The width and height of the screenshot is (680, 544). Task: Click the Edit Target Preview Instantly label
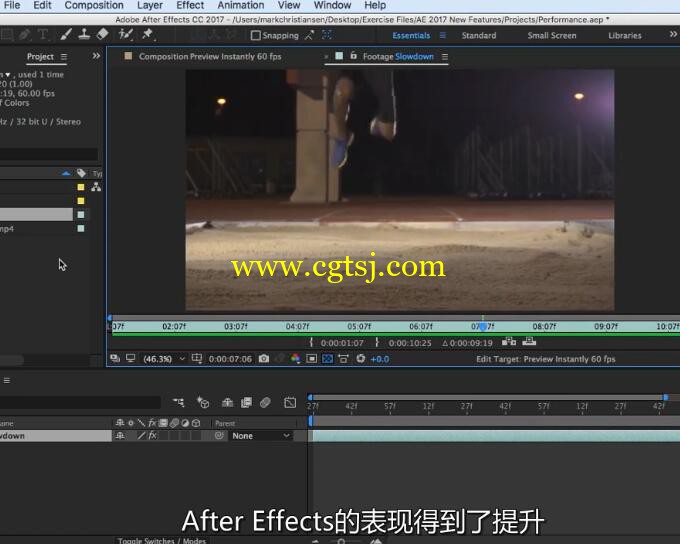coord(546,359)
